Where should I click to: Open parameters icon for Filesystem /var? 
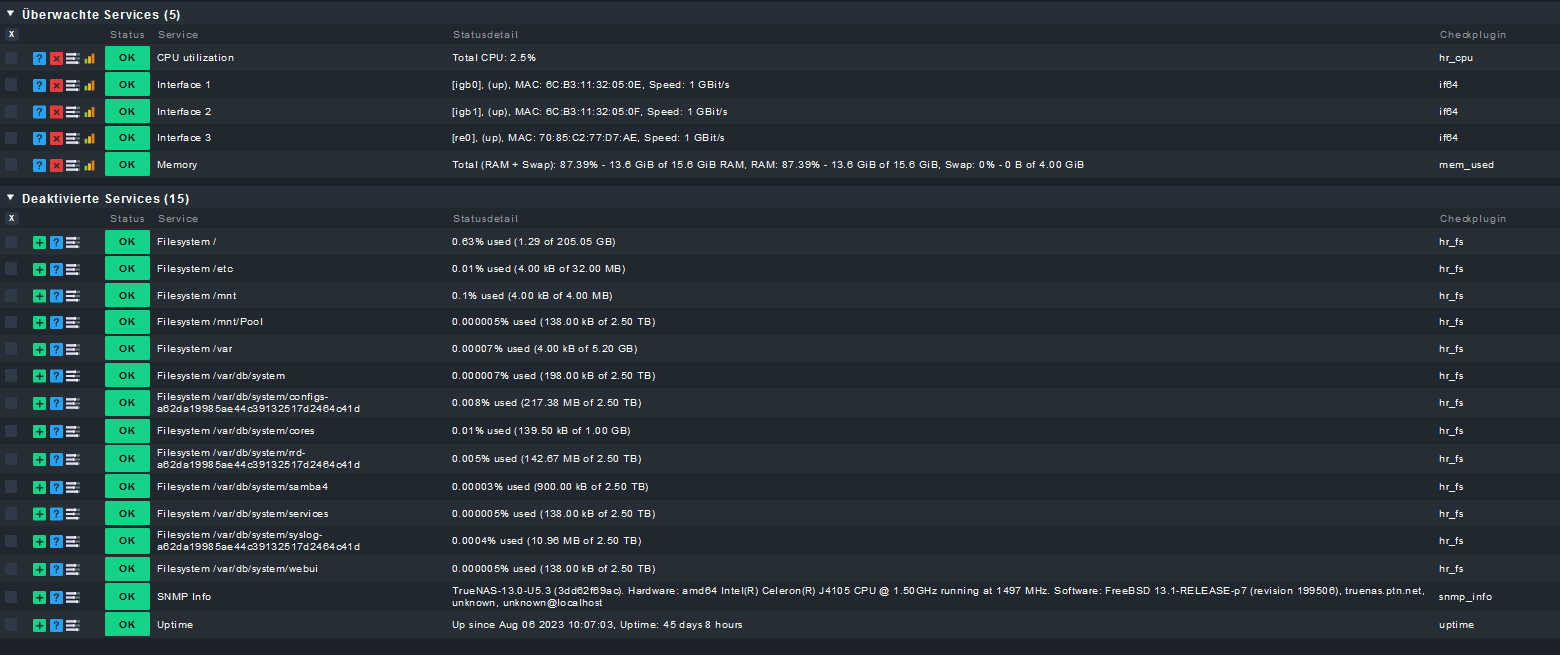click(x=73, y=349)
